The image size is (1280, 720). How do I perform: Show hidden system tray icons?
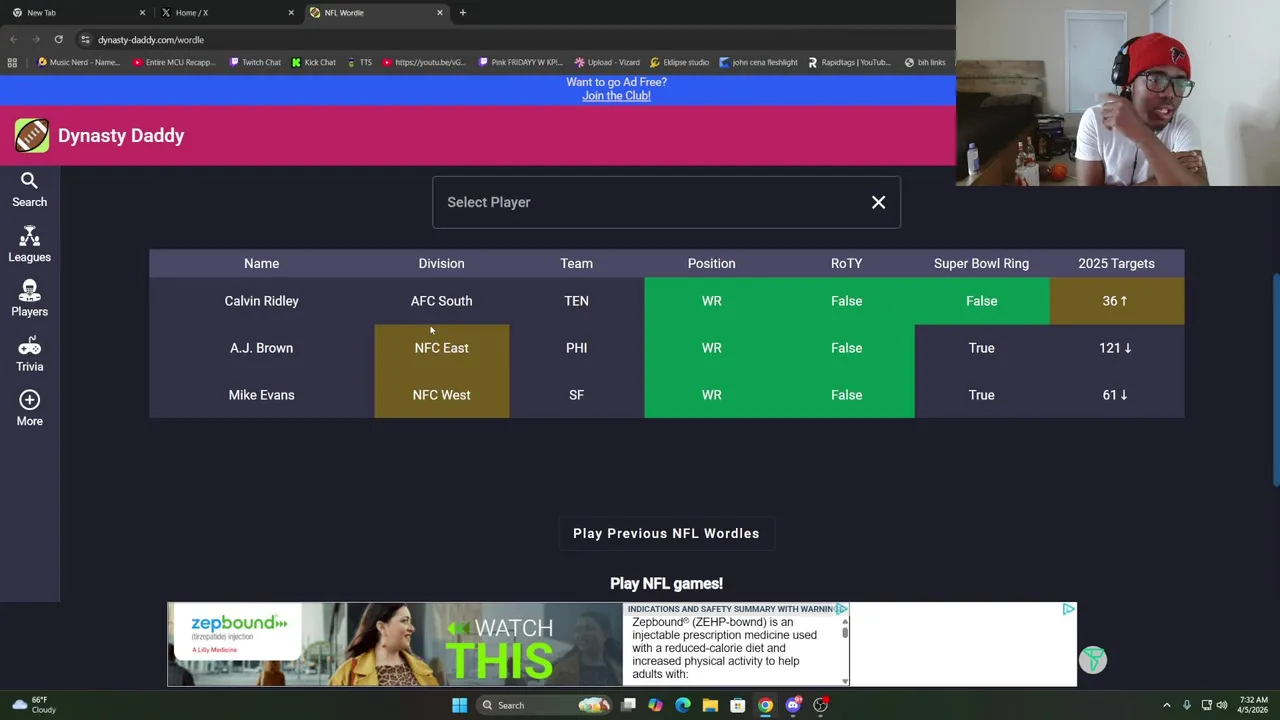1166,705
